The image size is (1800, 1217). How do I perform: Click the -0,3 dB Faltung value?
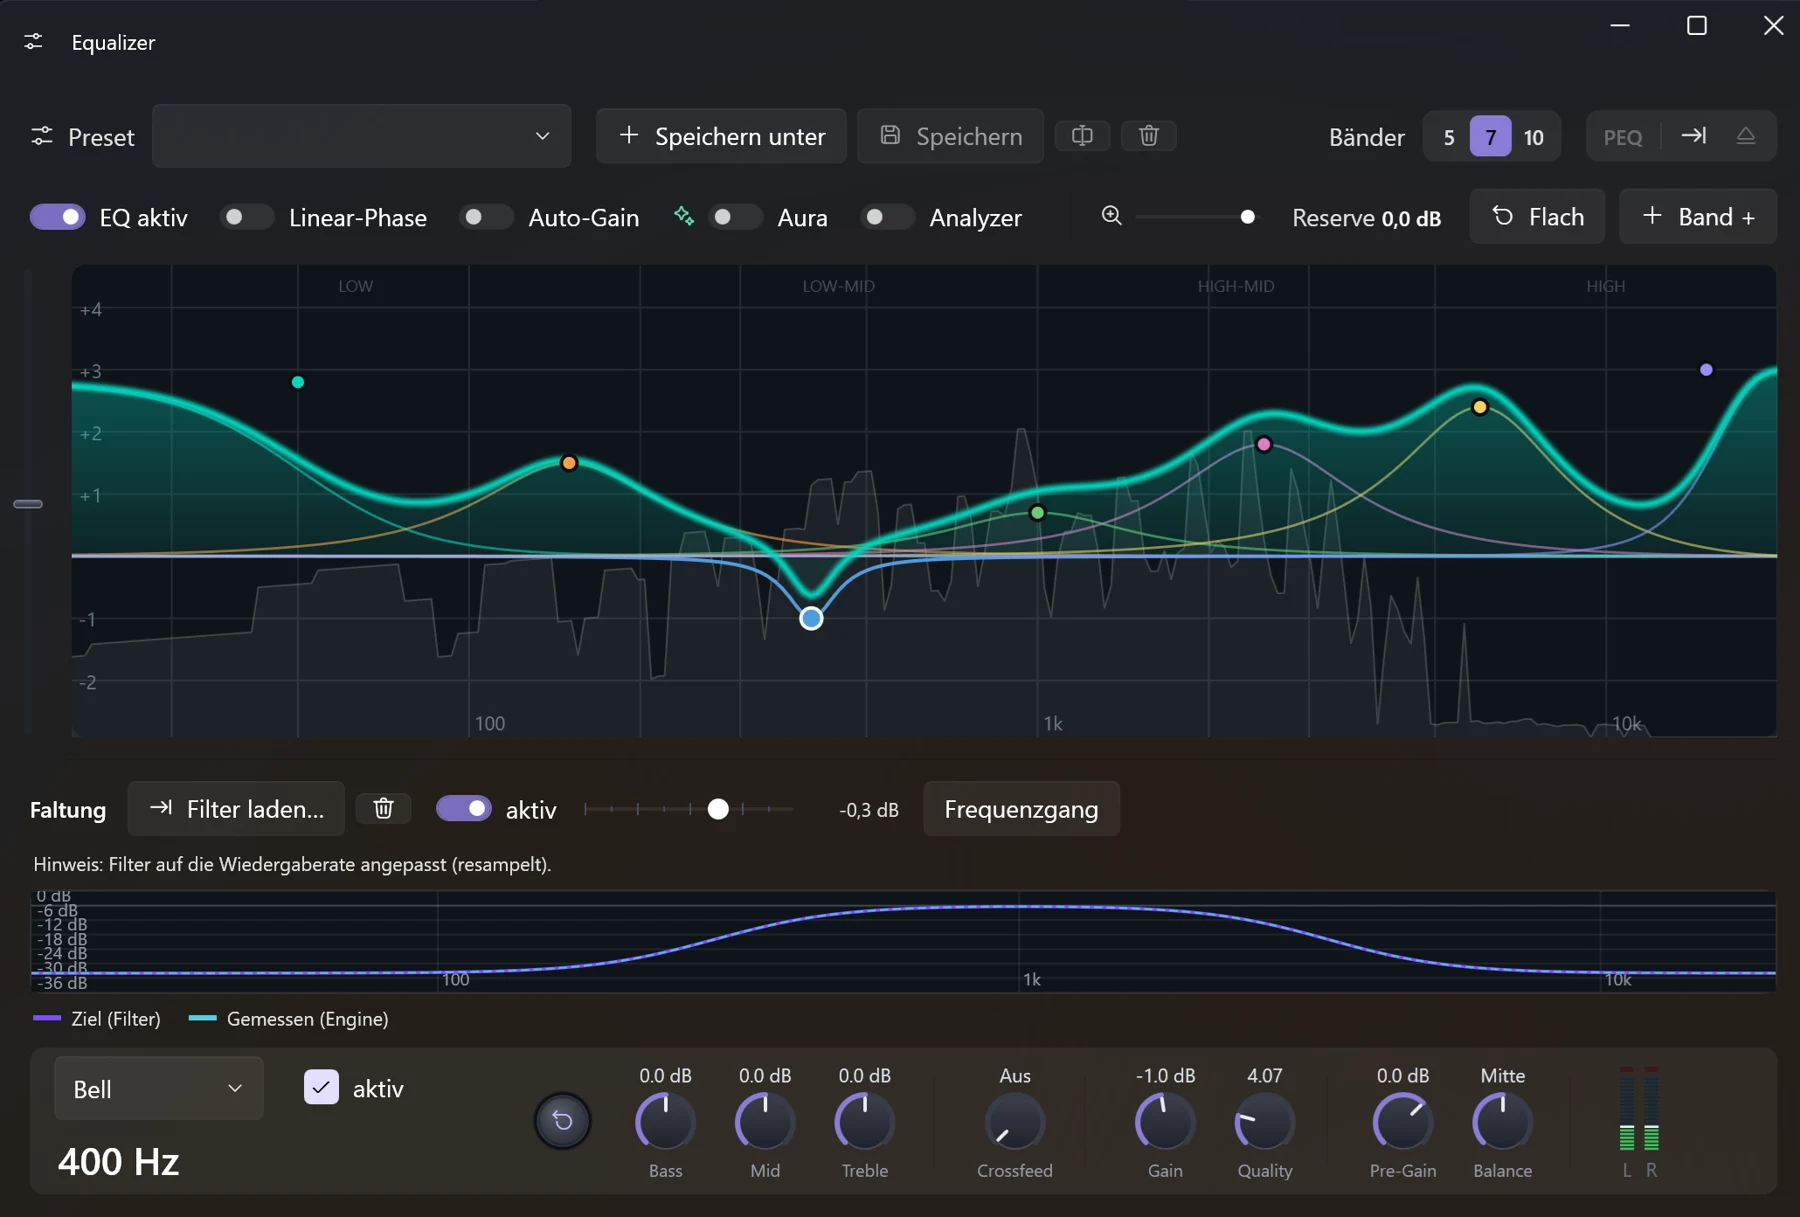[x=869, y=810]
